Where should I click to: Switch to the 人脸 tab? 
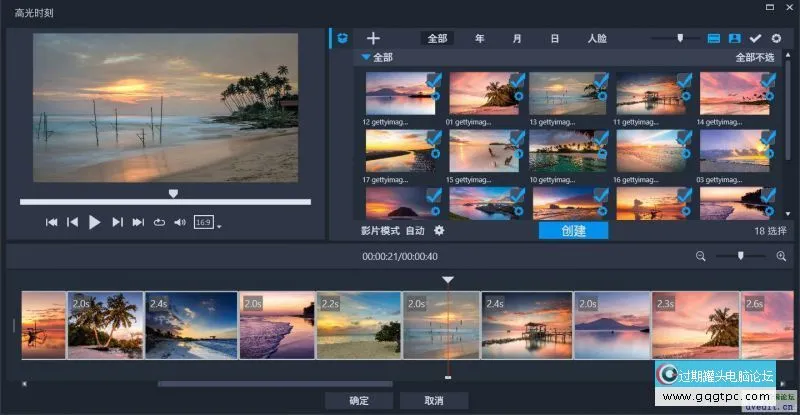coord(596,38)
